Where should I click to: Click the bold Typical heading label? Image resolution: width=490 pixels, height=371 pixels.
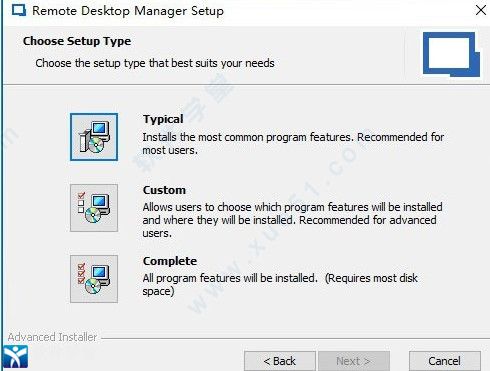coord(163,119)
